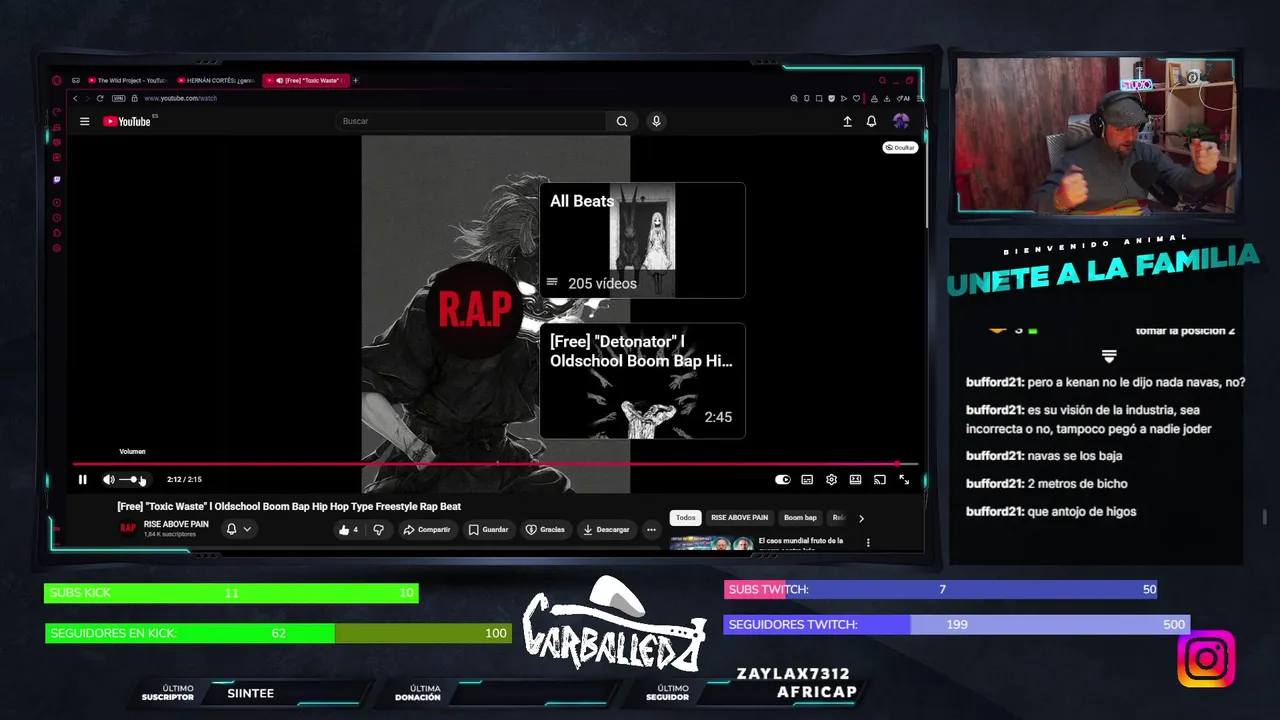Open the Opera logo menu

pyautogui.click(x=57, y=80)
